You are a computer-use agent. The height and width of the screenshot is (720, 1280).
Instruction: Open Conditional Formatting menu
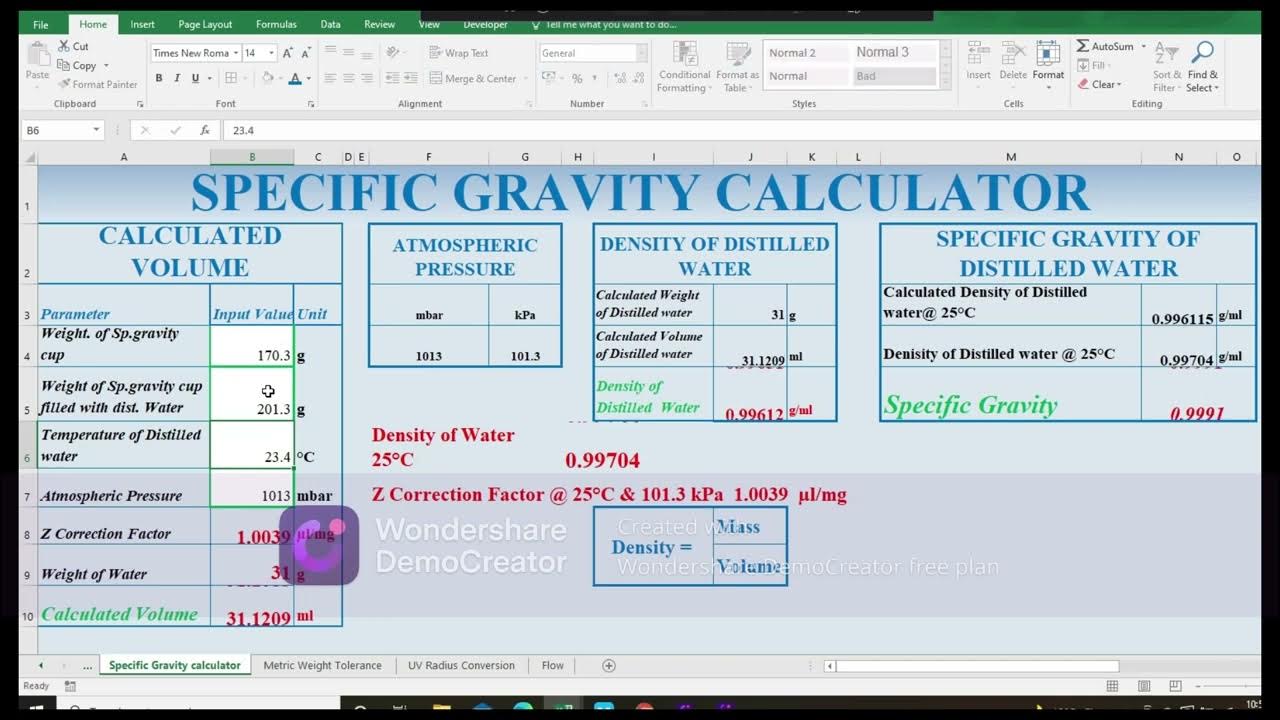point(685,68)
